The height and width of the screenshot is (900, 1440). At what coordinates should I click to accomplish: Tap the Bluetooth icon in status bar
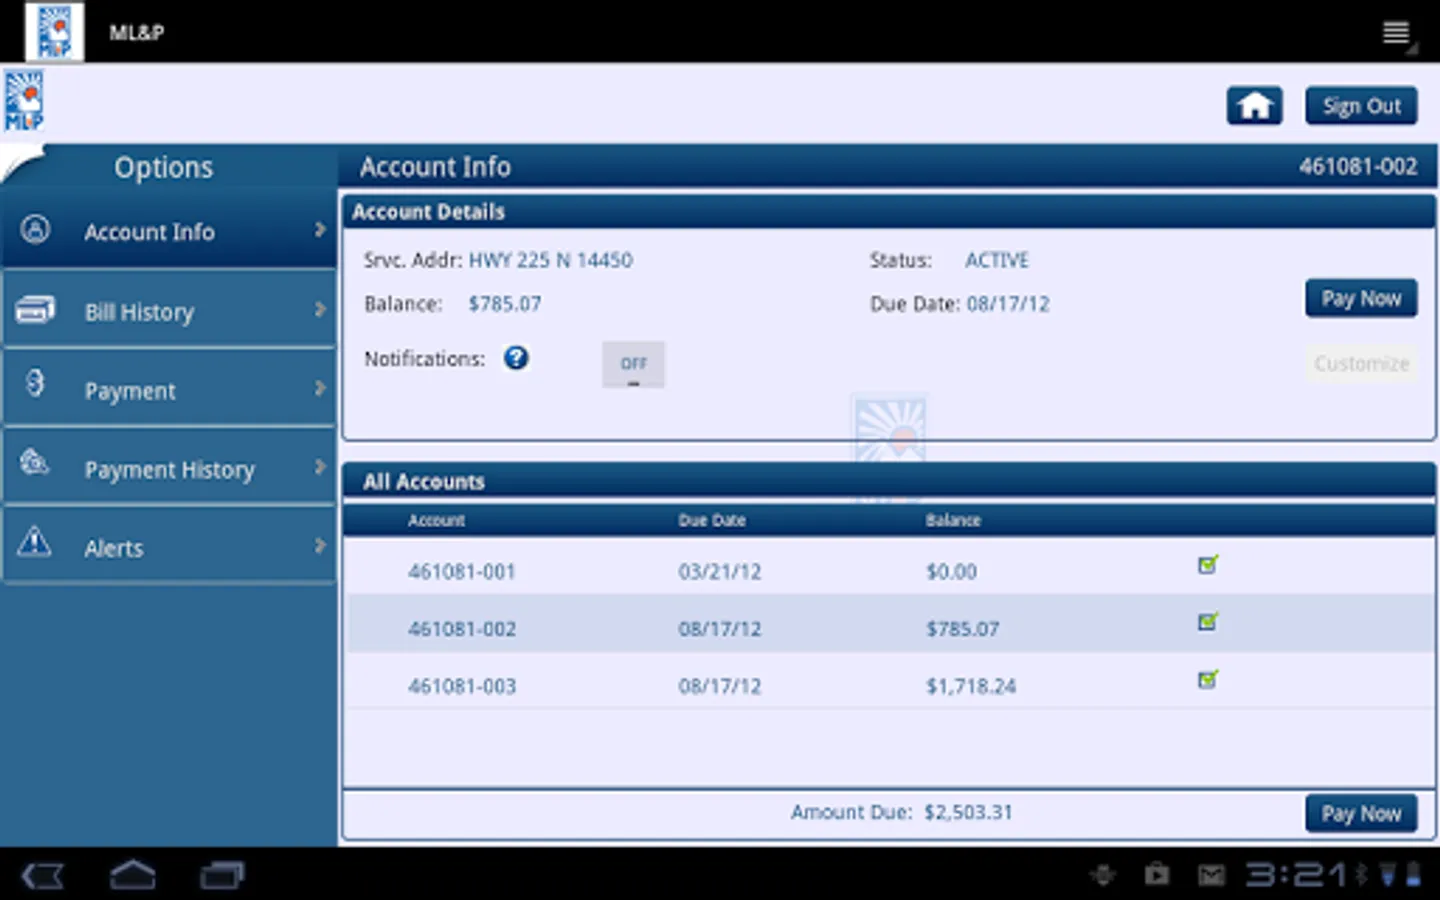1360,875
